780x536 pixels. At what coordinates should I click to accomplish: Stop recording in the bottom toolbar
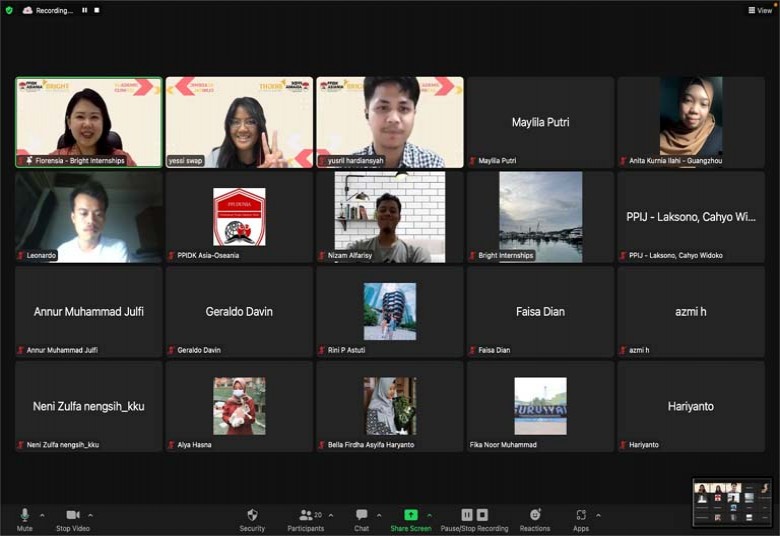[x=482, y=515]
